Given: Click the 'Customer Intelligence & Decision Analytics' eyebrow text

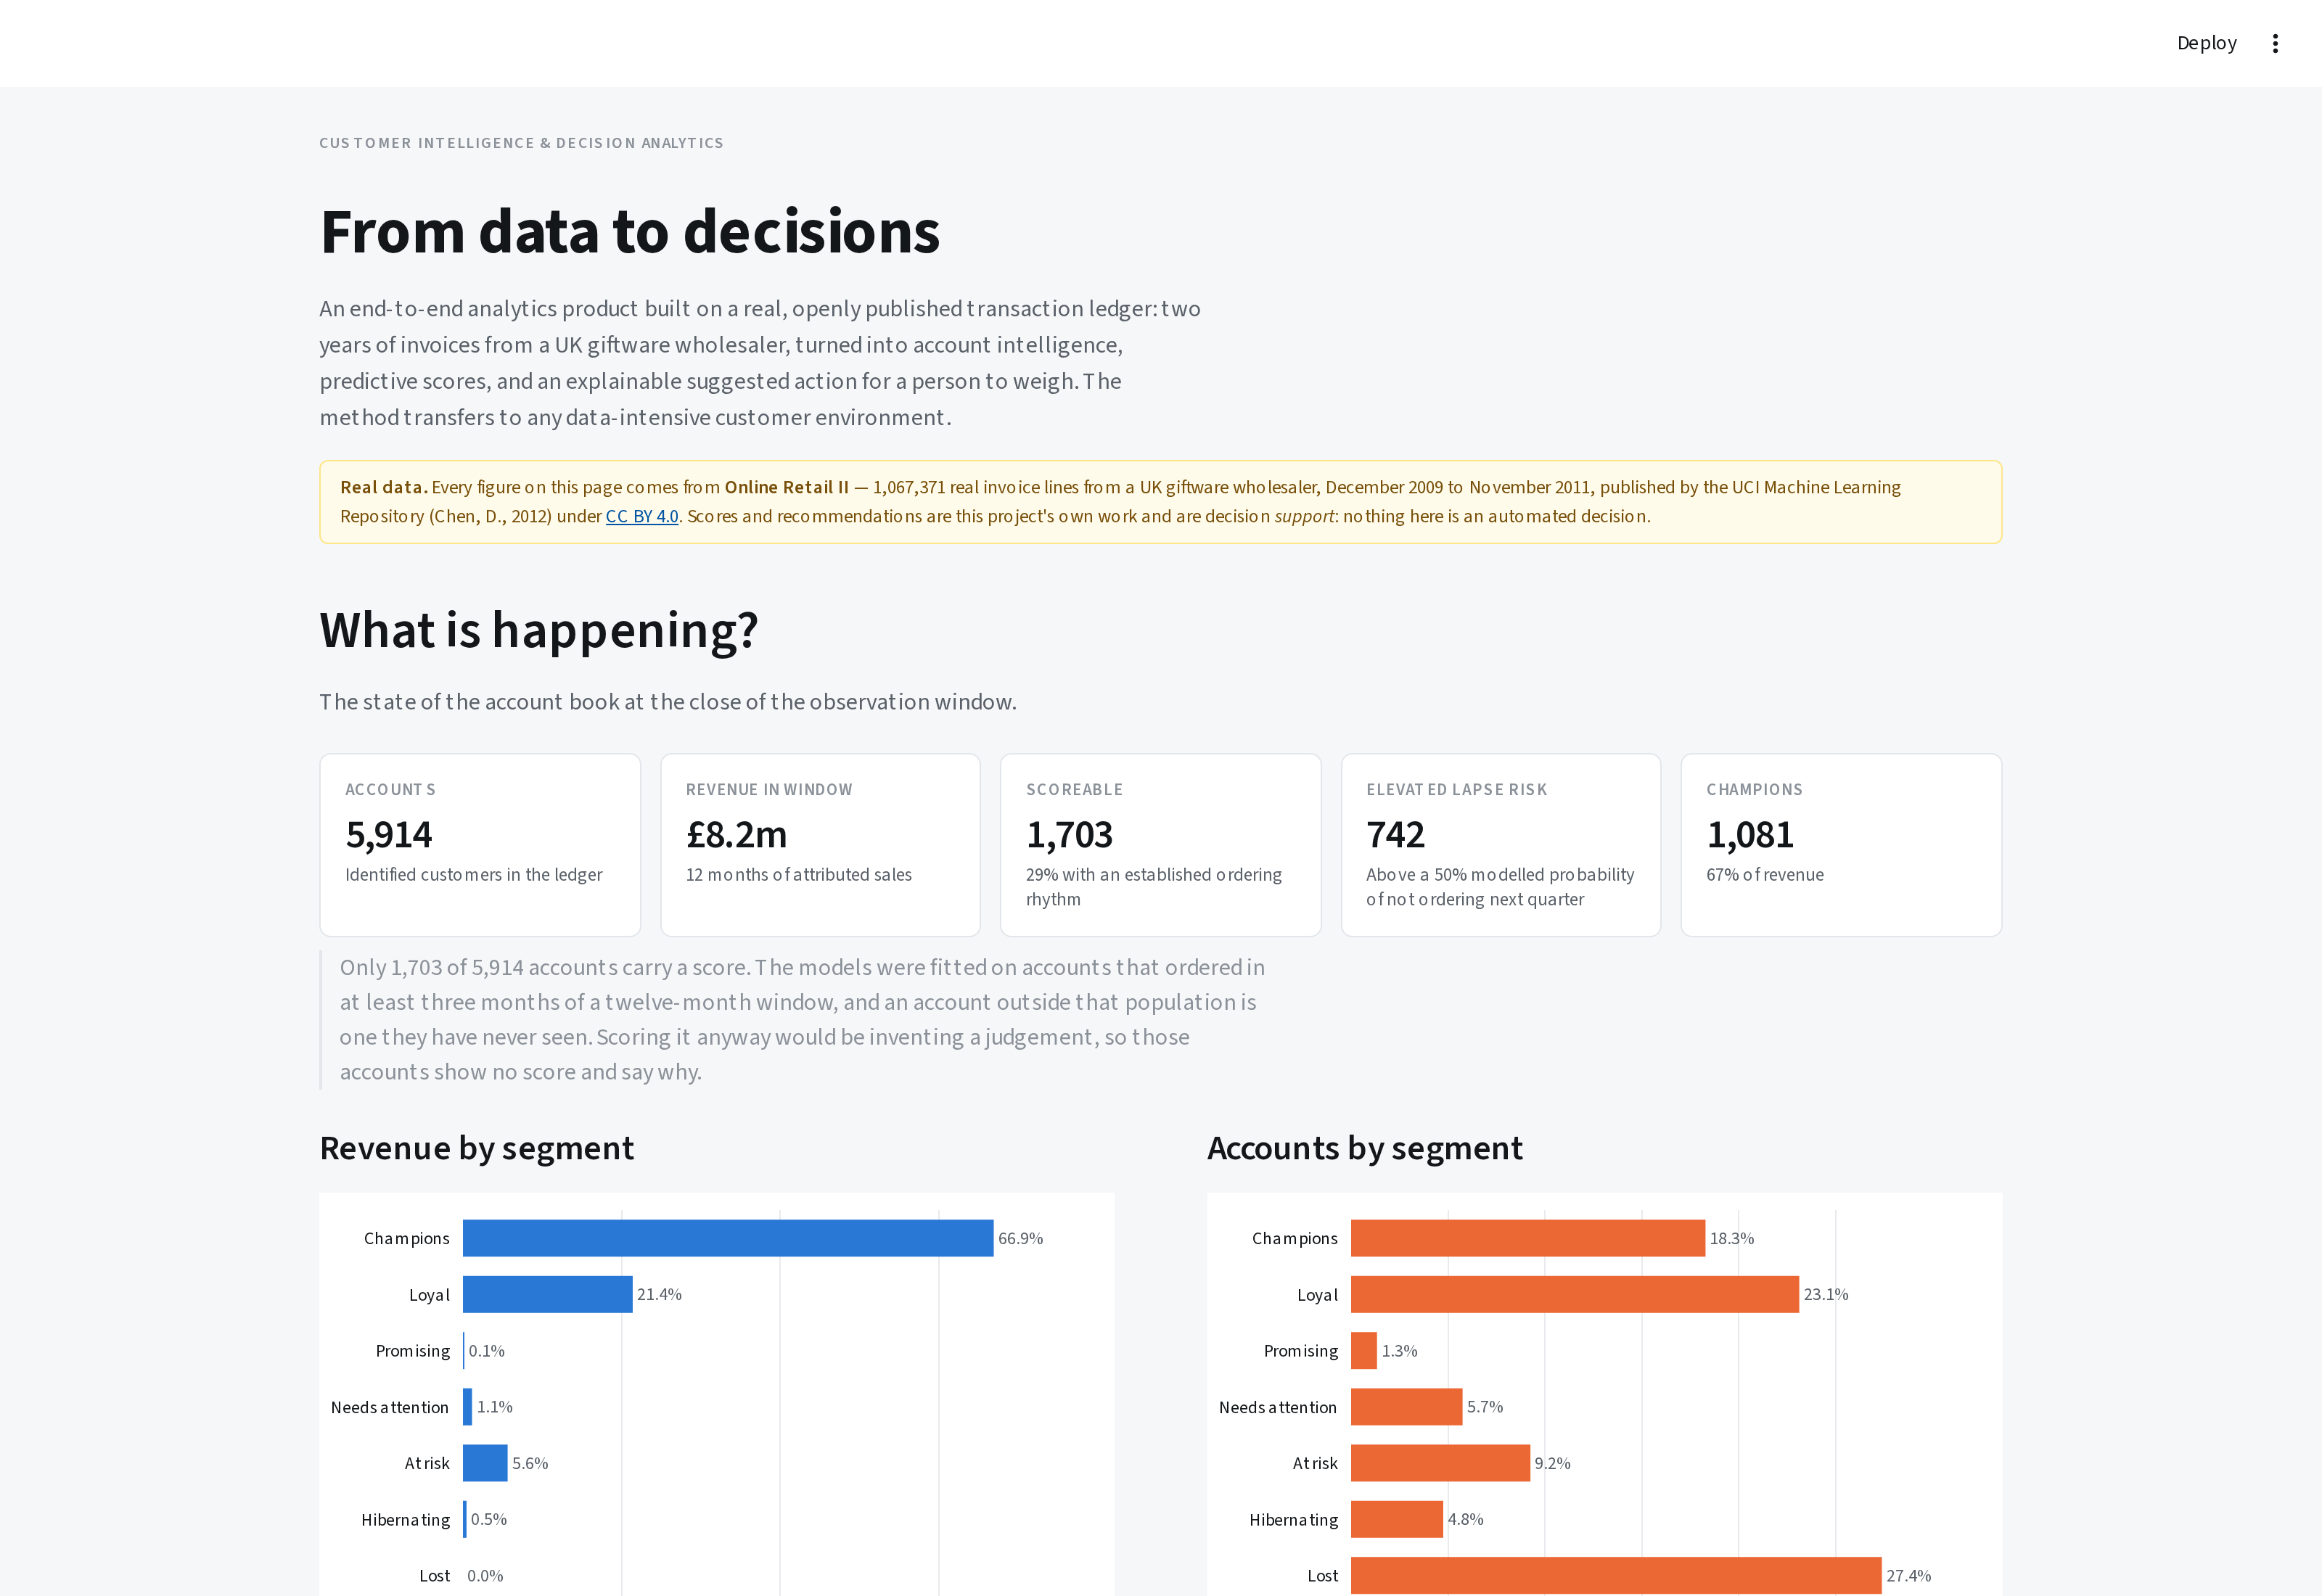Looking at the screenshot, I should pos(521,143).
